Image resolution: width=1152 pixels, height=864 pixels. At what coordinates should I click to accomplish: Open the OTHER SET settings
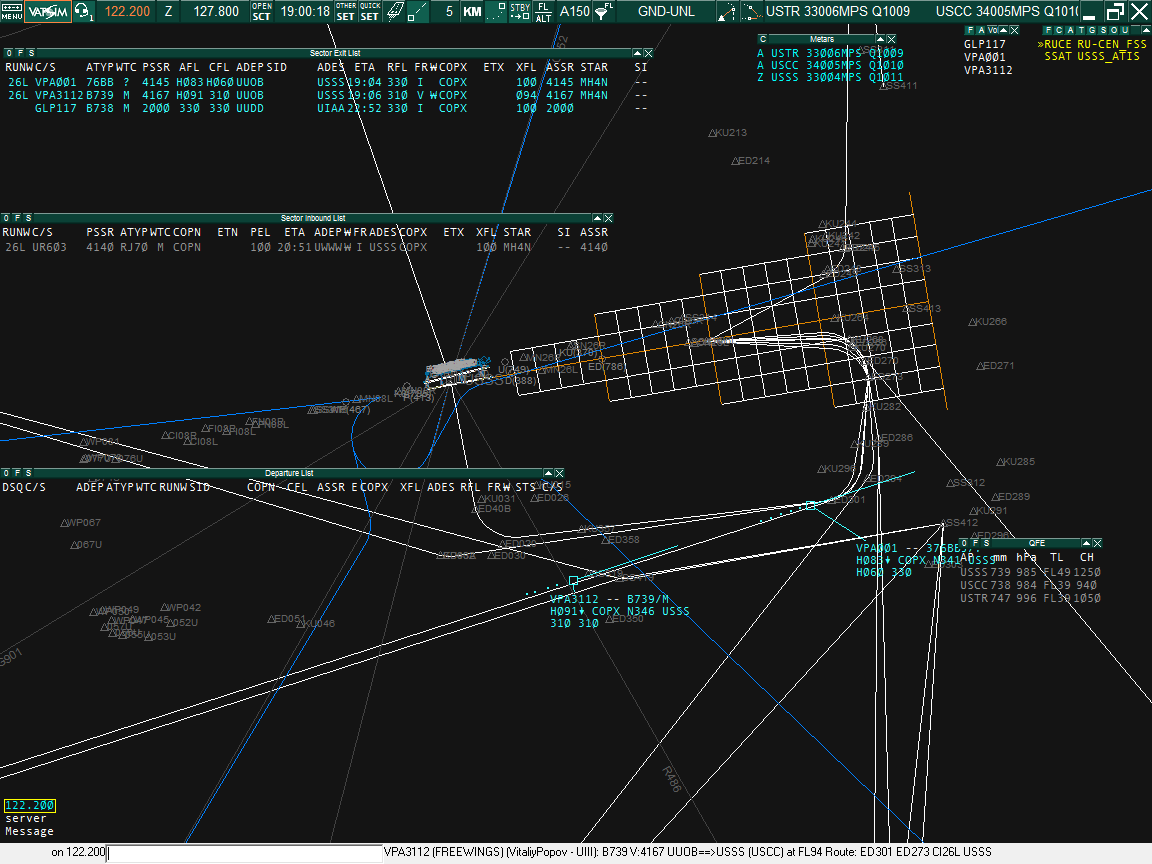point(346,11)
